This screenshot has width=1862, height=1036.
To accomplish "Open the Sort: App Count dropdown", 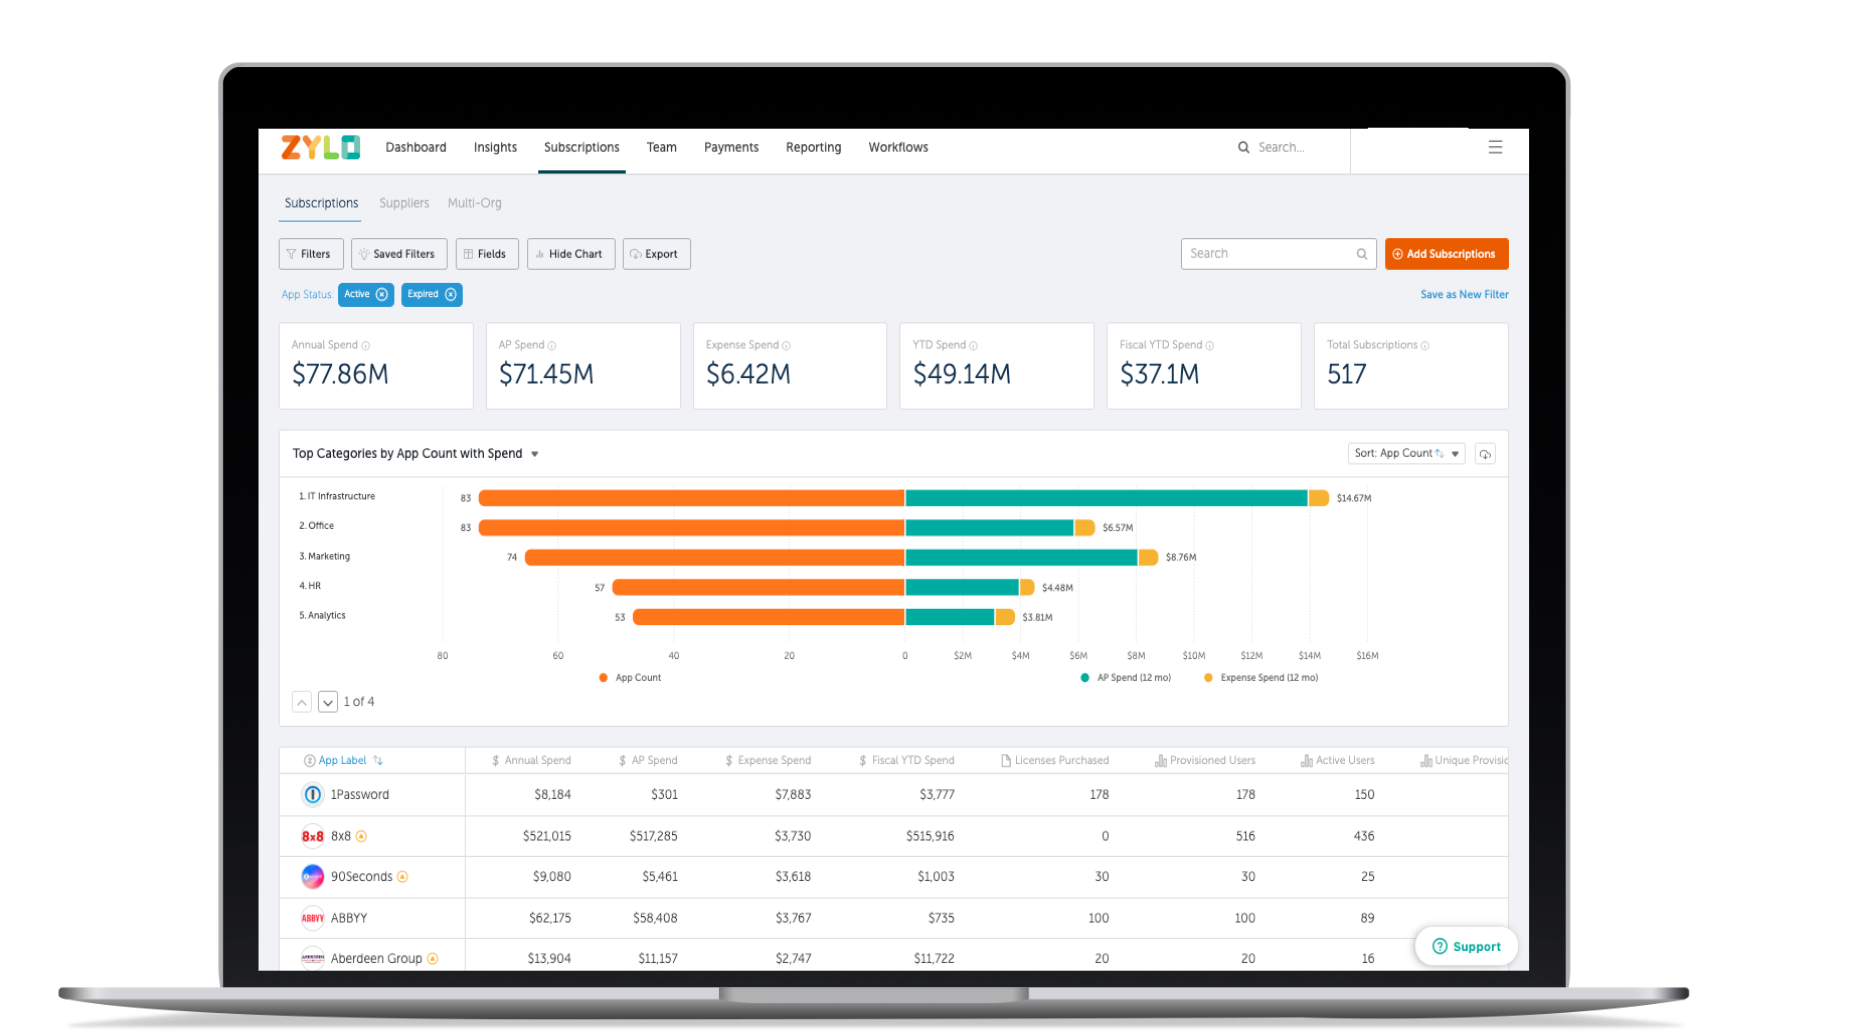I will pos(1406,453).
